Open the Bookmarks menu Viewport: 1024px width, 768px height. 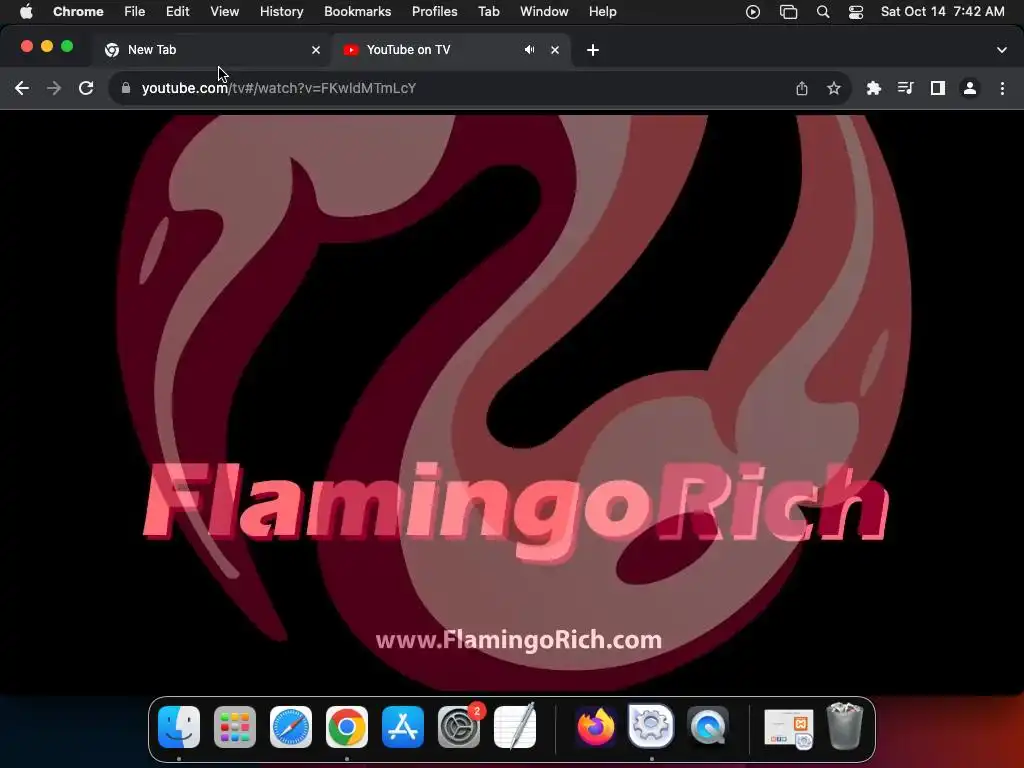(357, 12)
